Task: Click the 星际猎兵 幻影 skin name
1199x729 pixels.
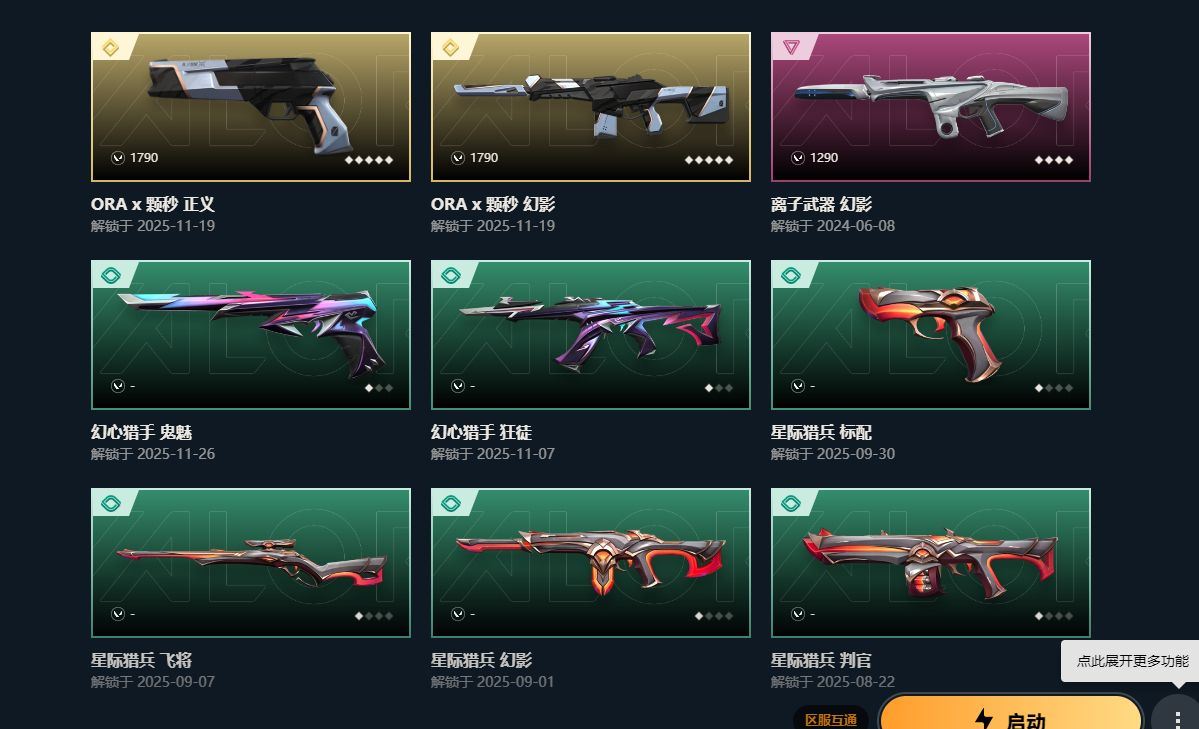Action: point(481,660)
